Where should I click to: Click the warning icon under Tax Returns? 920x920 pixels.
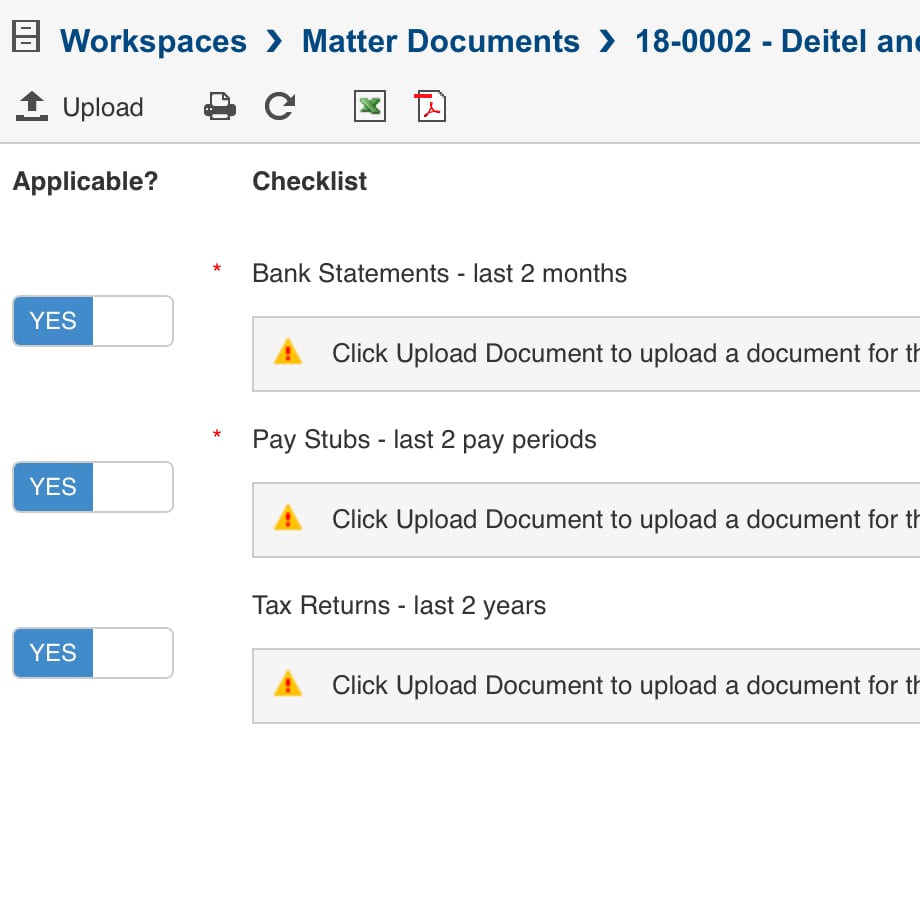click(288, 685)
